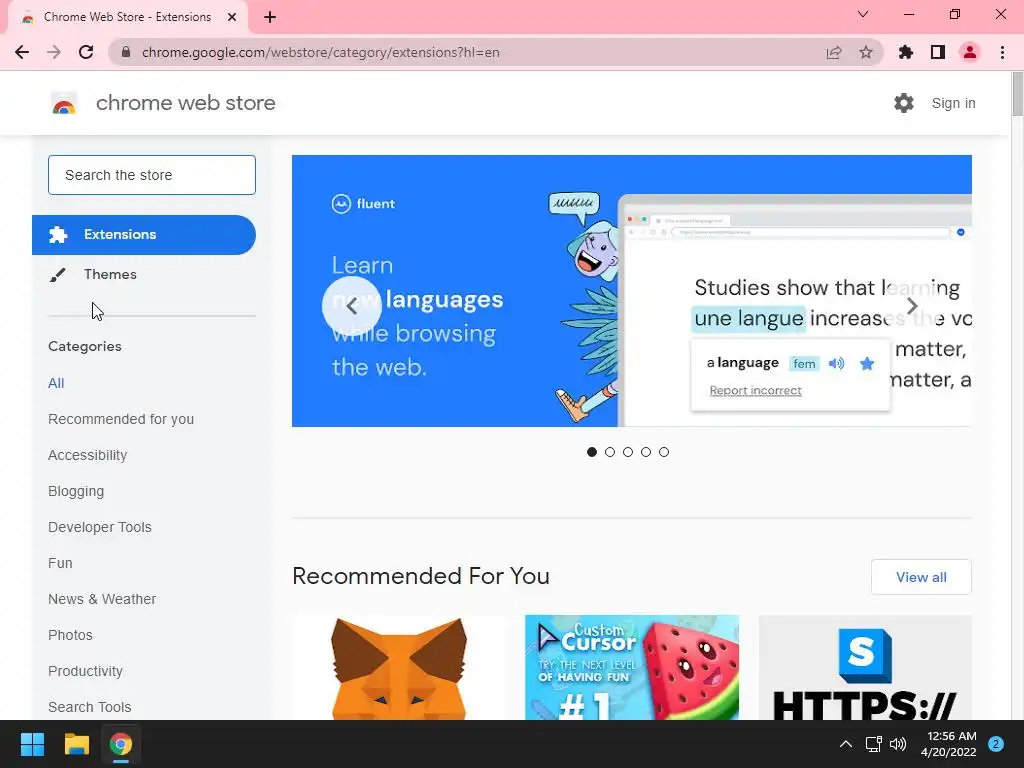This screenshot has width=1024, height=768.
Task: Open the Blogging category
Action: (x=76, y=491)
